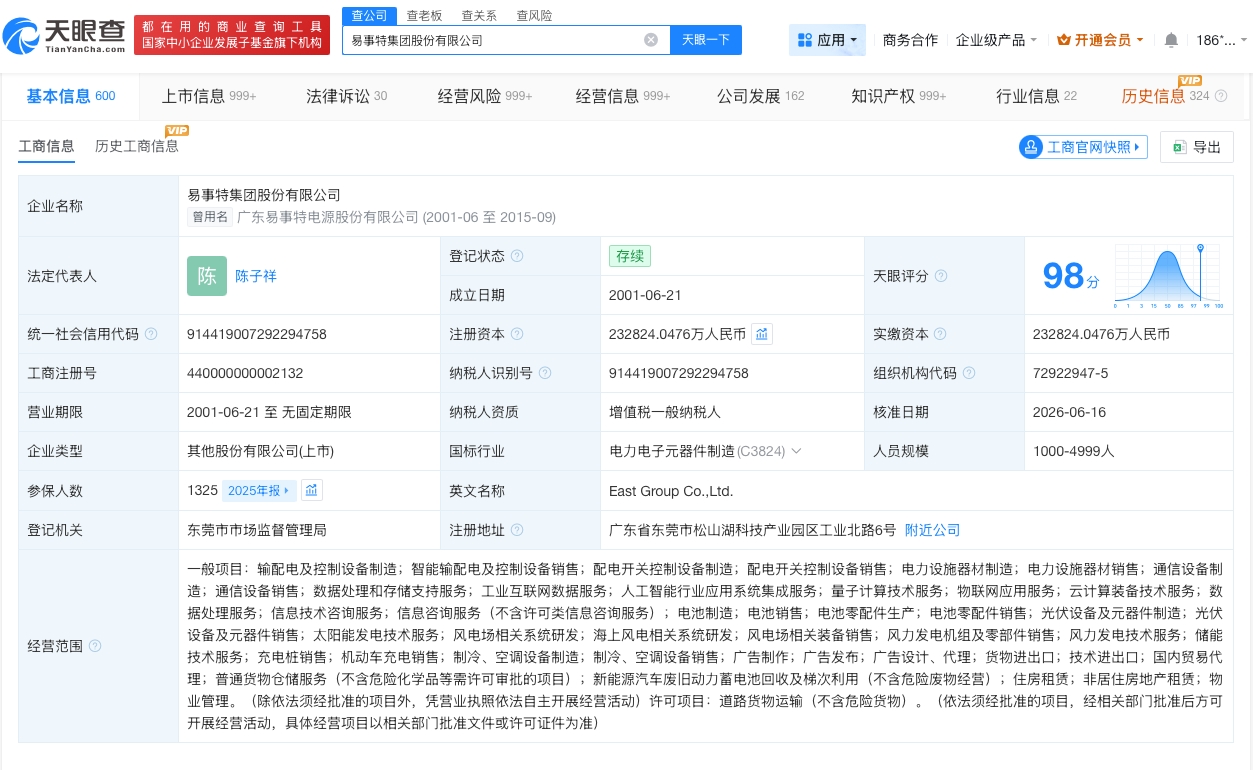Viewport: 1253px width, 770px height.
Task: Switch to 查老板 search tab
Action: [x=424, y=15]
